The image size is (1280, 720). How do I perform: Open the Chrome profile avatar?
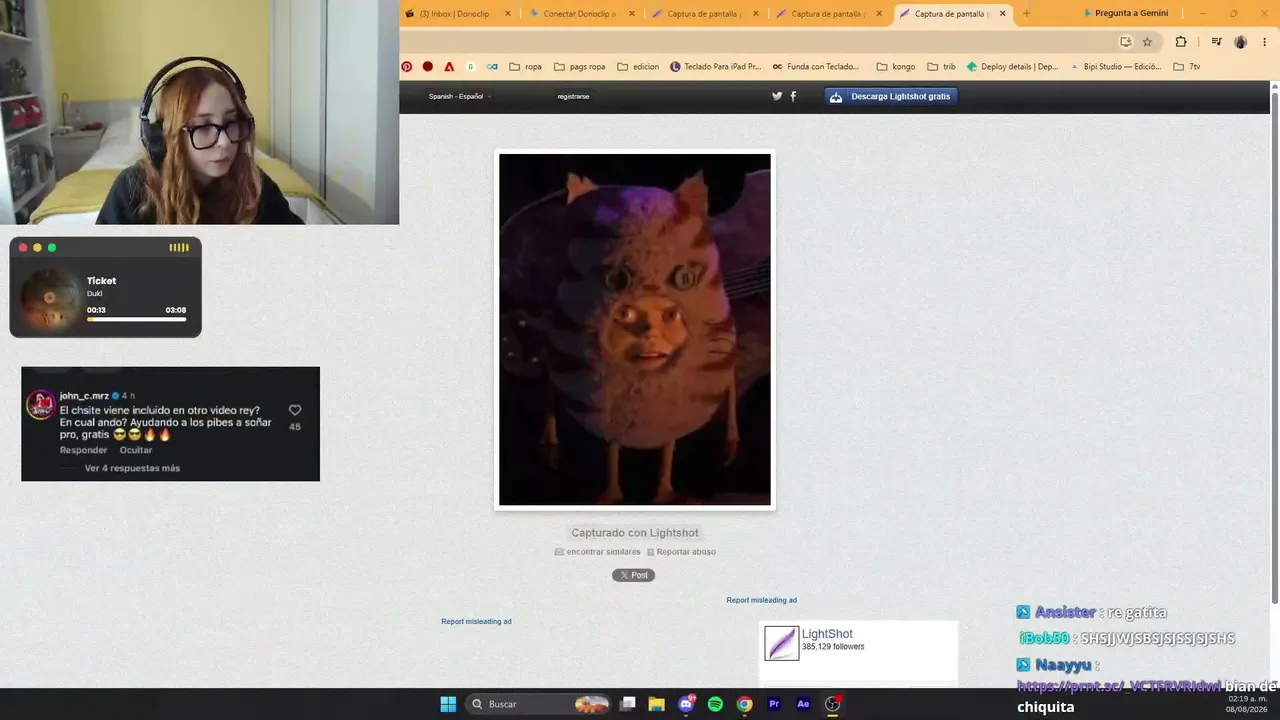[1241, 42]
